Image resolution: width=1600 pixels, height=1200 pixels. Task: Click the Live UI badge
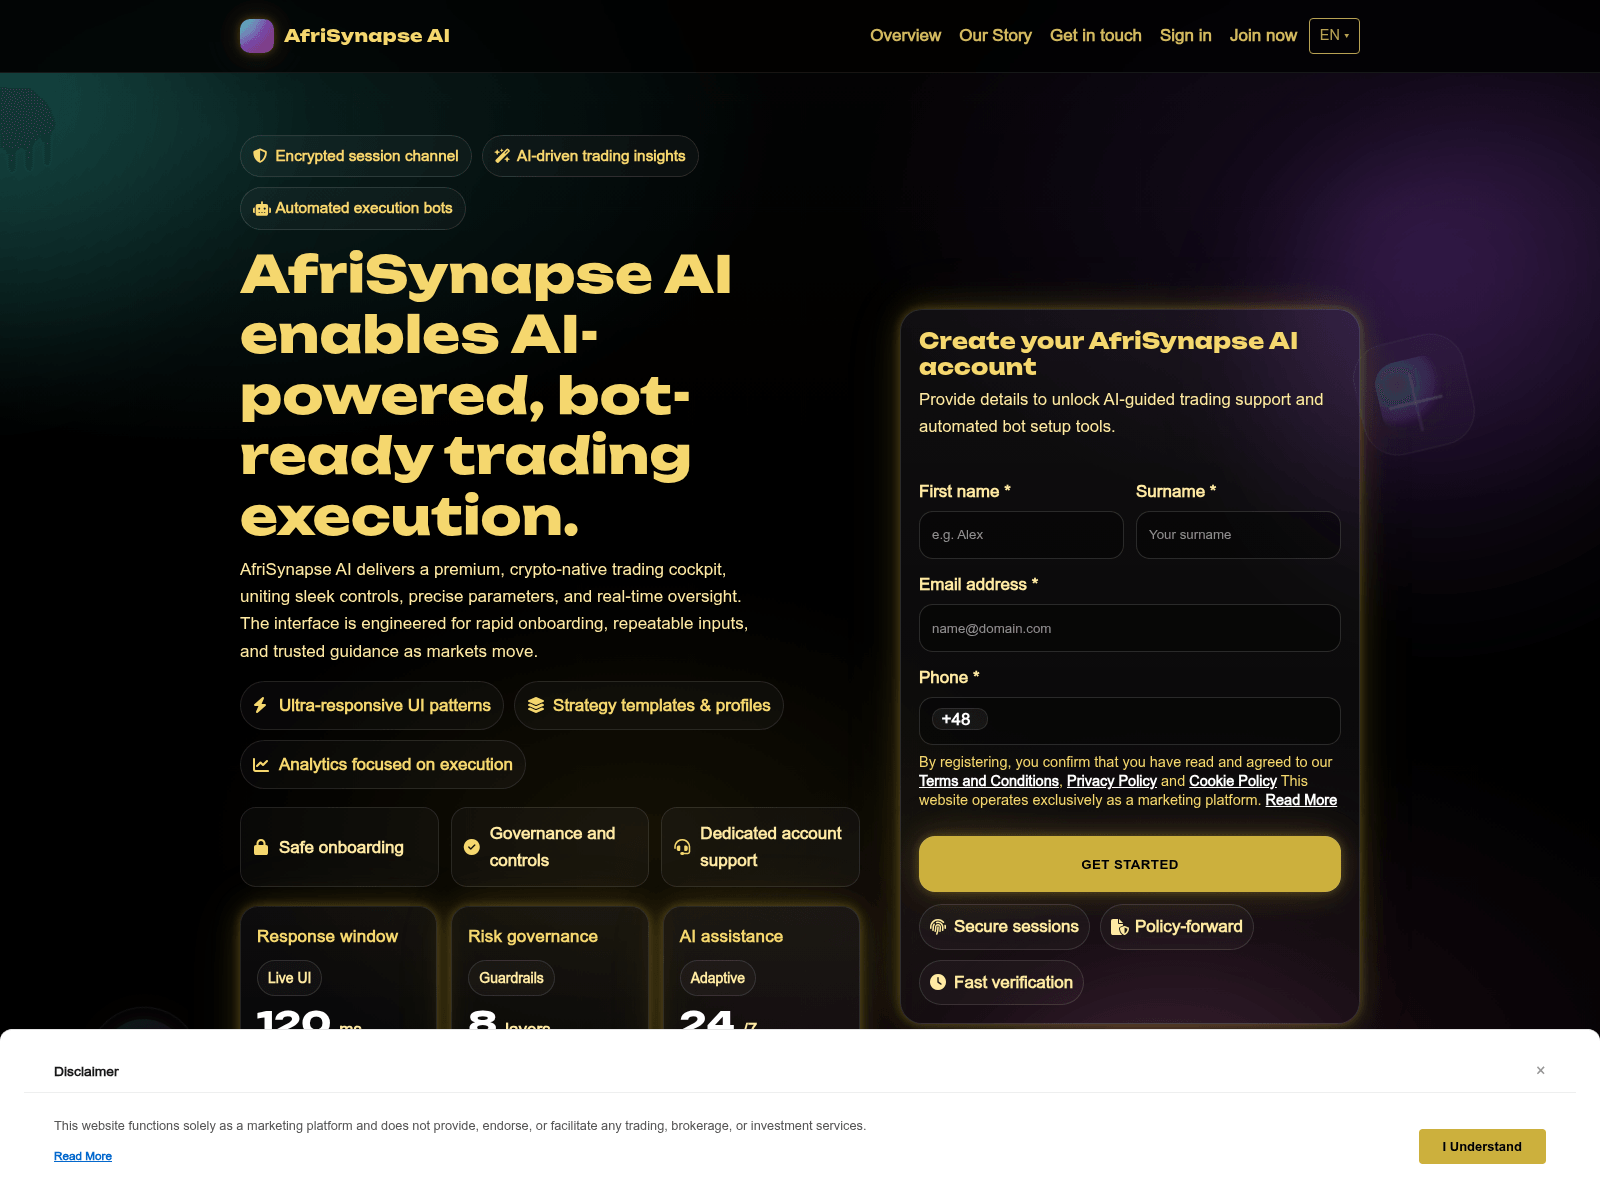(289, 978)
